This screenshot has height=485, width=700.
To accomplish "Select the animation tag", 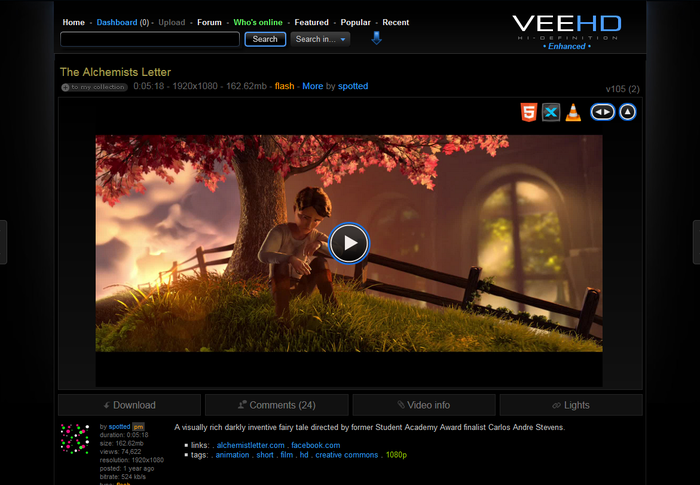I will [x=232, y=455].
